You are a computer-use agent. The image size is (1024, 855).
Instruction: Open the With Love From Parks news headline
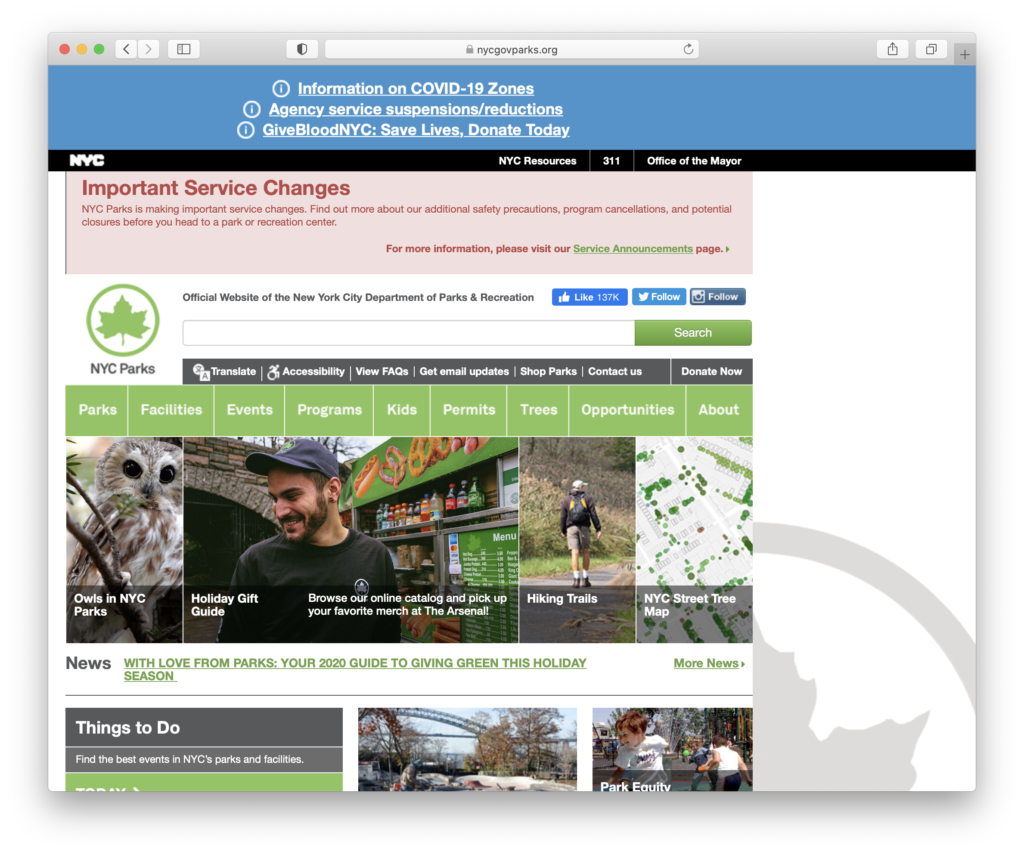click(x=355, y=669)
